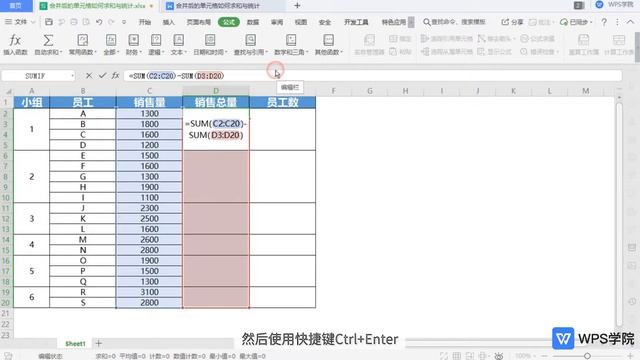Open the 财务 functions icon
Image resolution: width=640 pixels, height=360 pixels.
click(133, 40)
